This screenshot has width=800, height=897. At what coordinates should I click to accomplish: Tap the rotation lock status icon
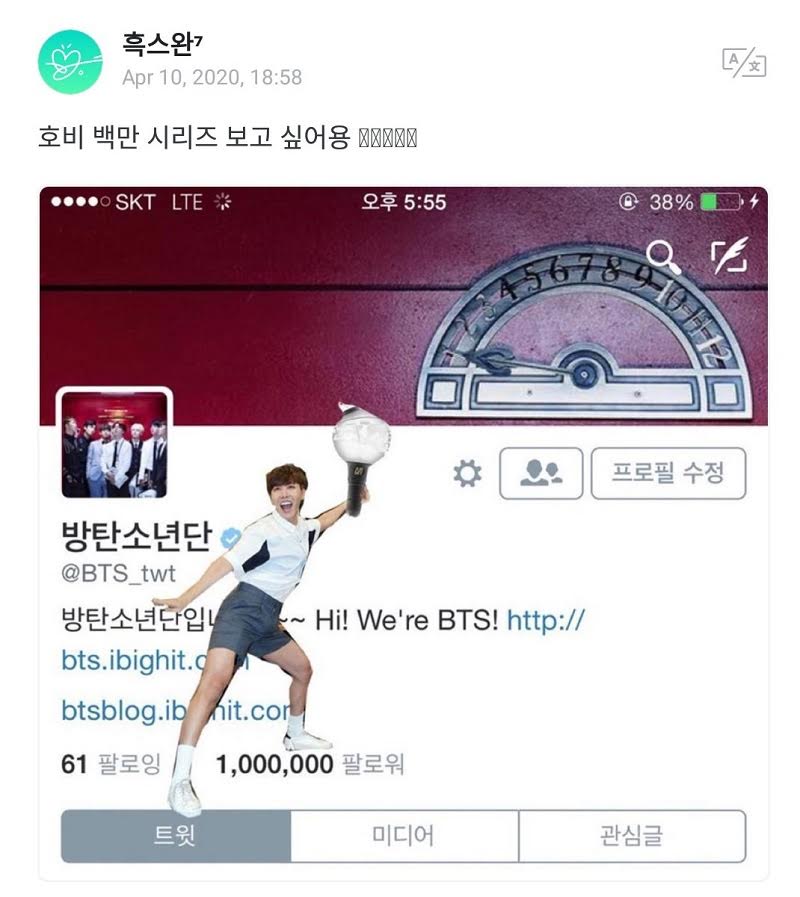pyautogui.click(x=628, y=201)
